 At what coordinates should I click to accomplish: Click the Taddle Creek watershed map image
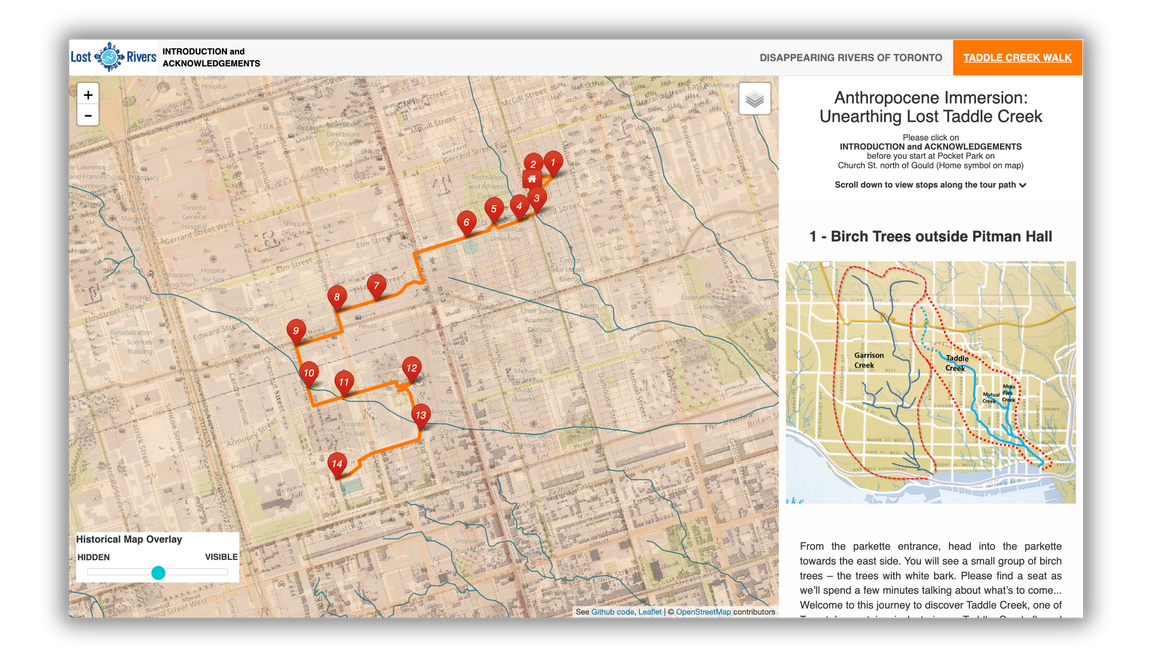pos(931,382)
